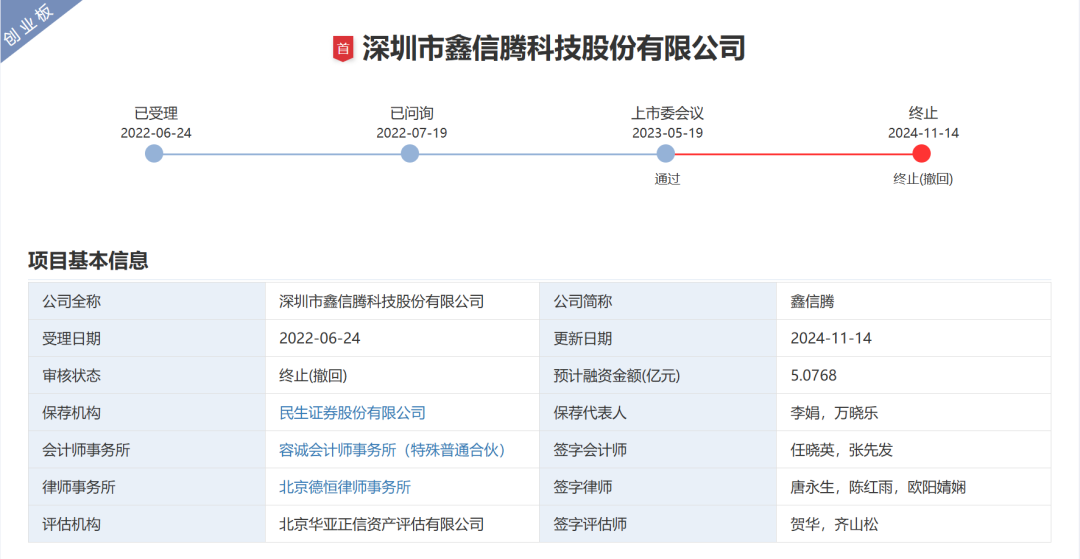Click the 北京华亚正信资产评估有限公司 value cell
1080x559 pixels.
pos(402,525)
